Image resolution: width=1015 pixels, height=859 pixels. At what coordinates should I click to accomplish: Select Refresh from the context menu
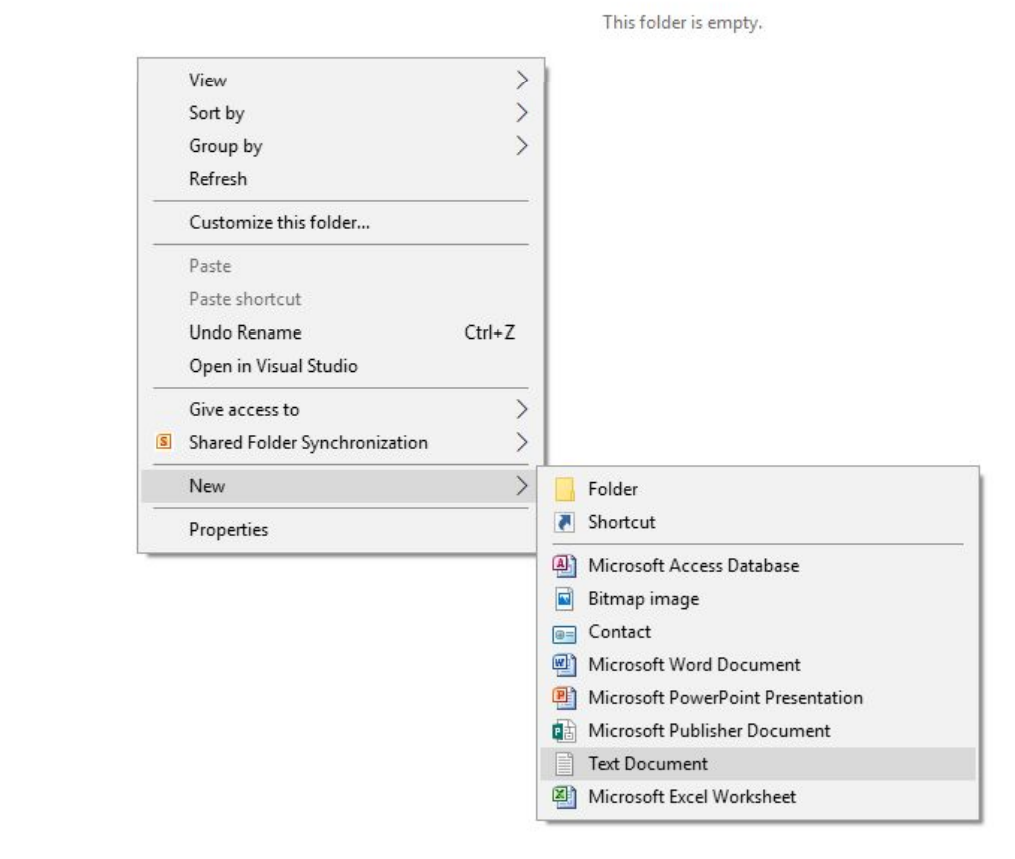(x=218, y=179)
